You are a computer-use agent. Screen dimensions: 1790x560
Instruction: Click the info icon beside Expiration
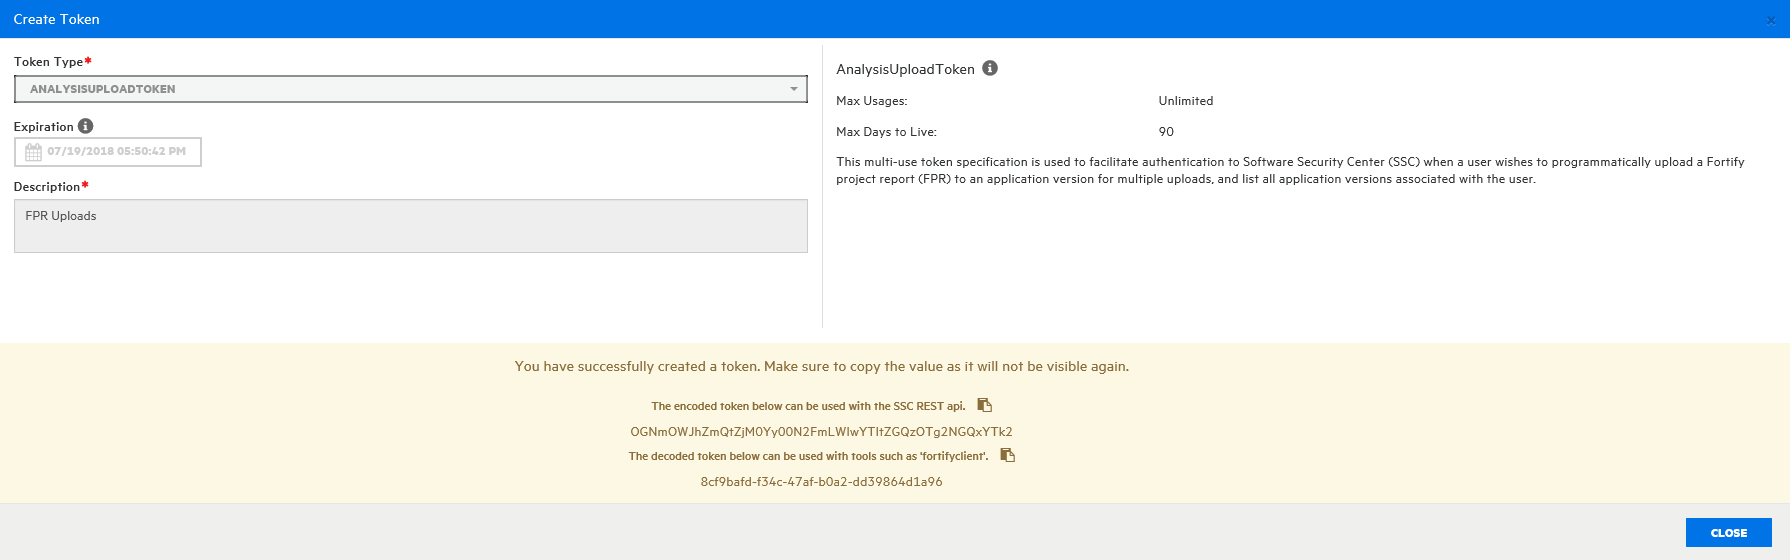[86, 126]
